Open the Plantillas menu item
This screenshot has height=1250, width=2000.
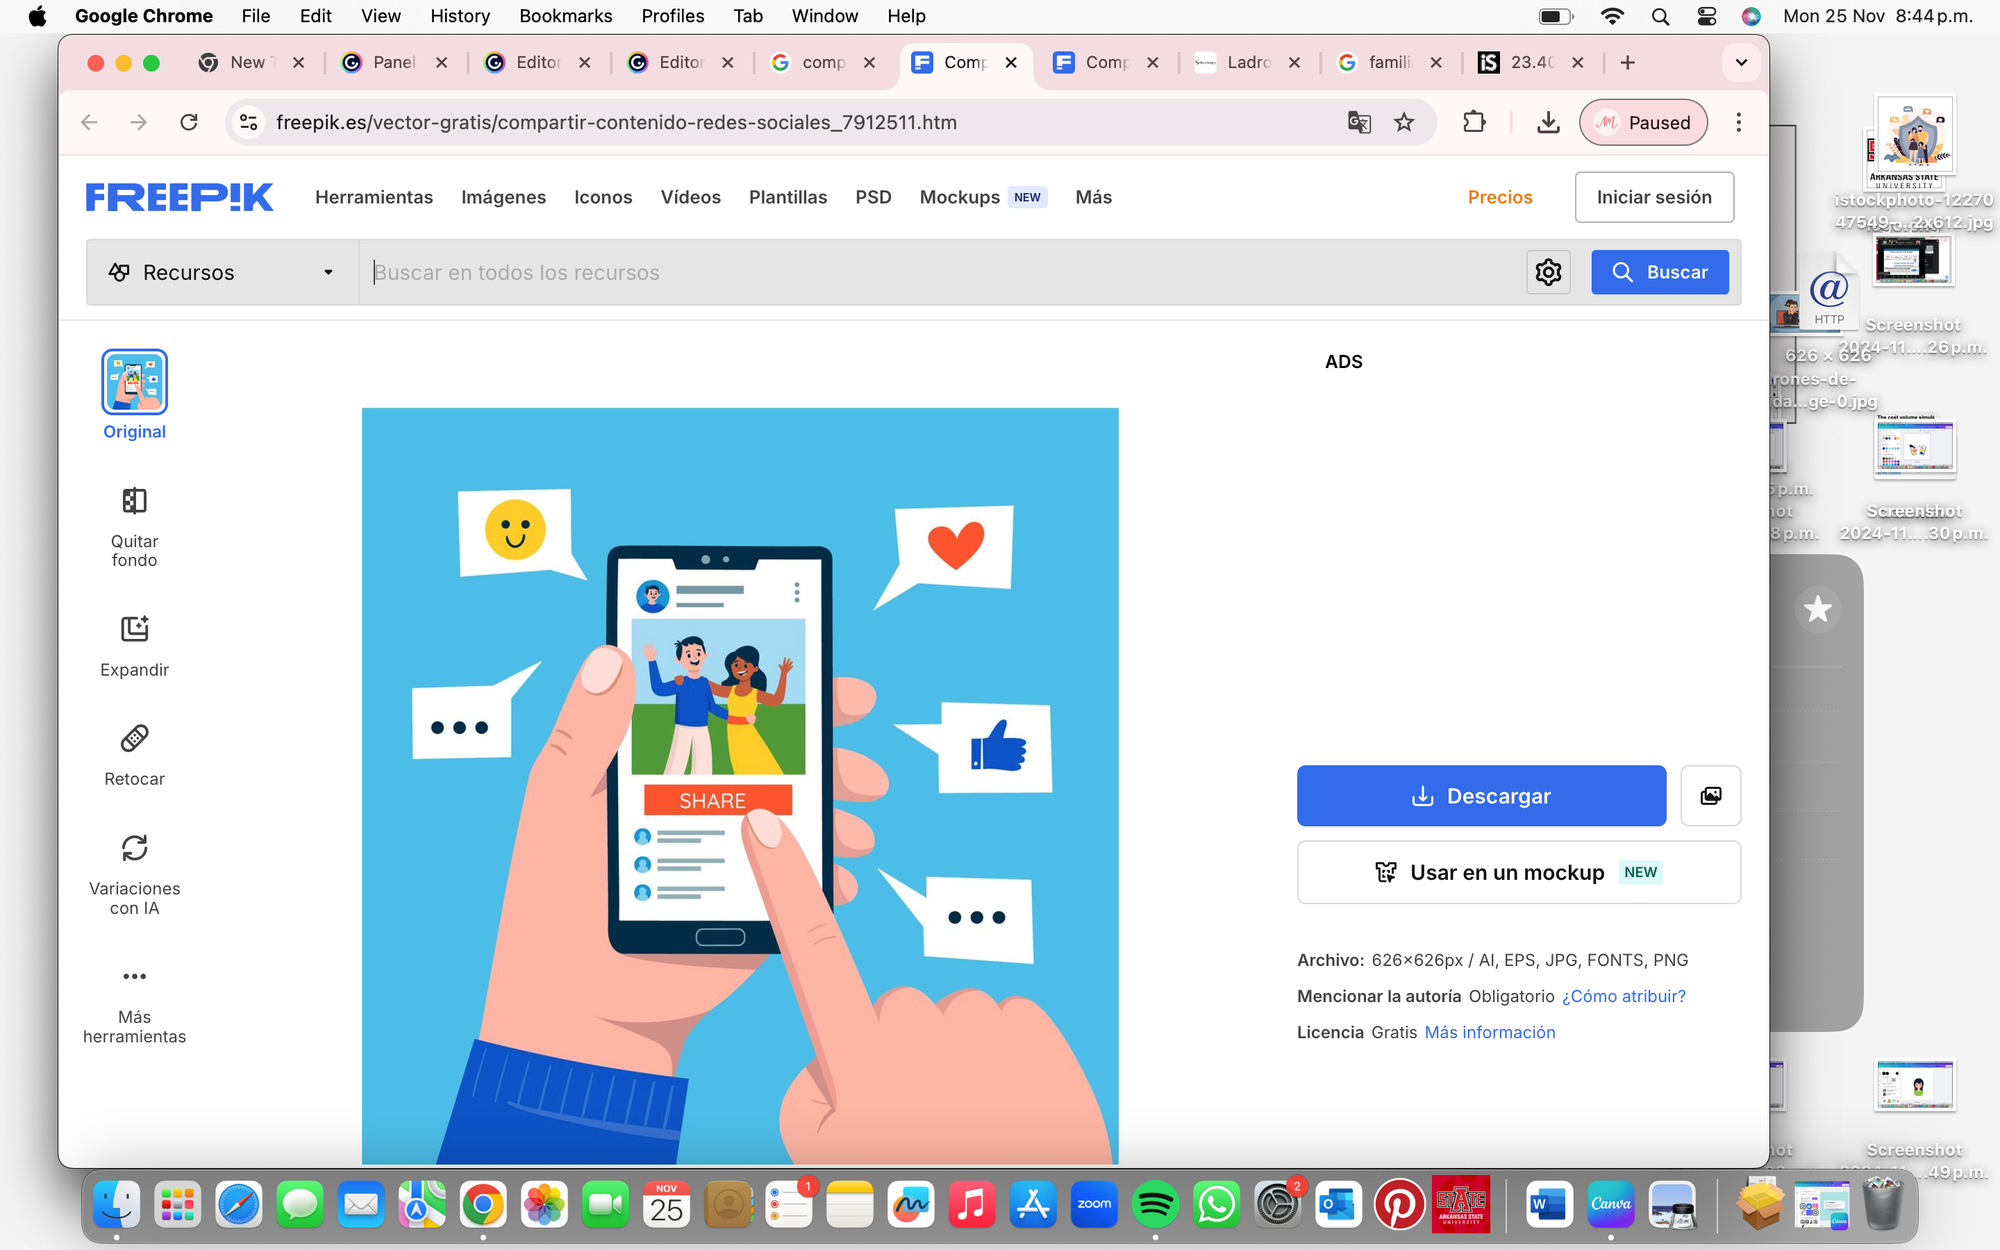click(788, 197)
